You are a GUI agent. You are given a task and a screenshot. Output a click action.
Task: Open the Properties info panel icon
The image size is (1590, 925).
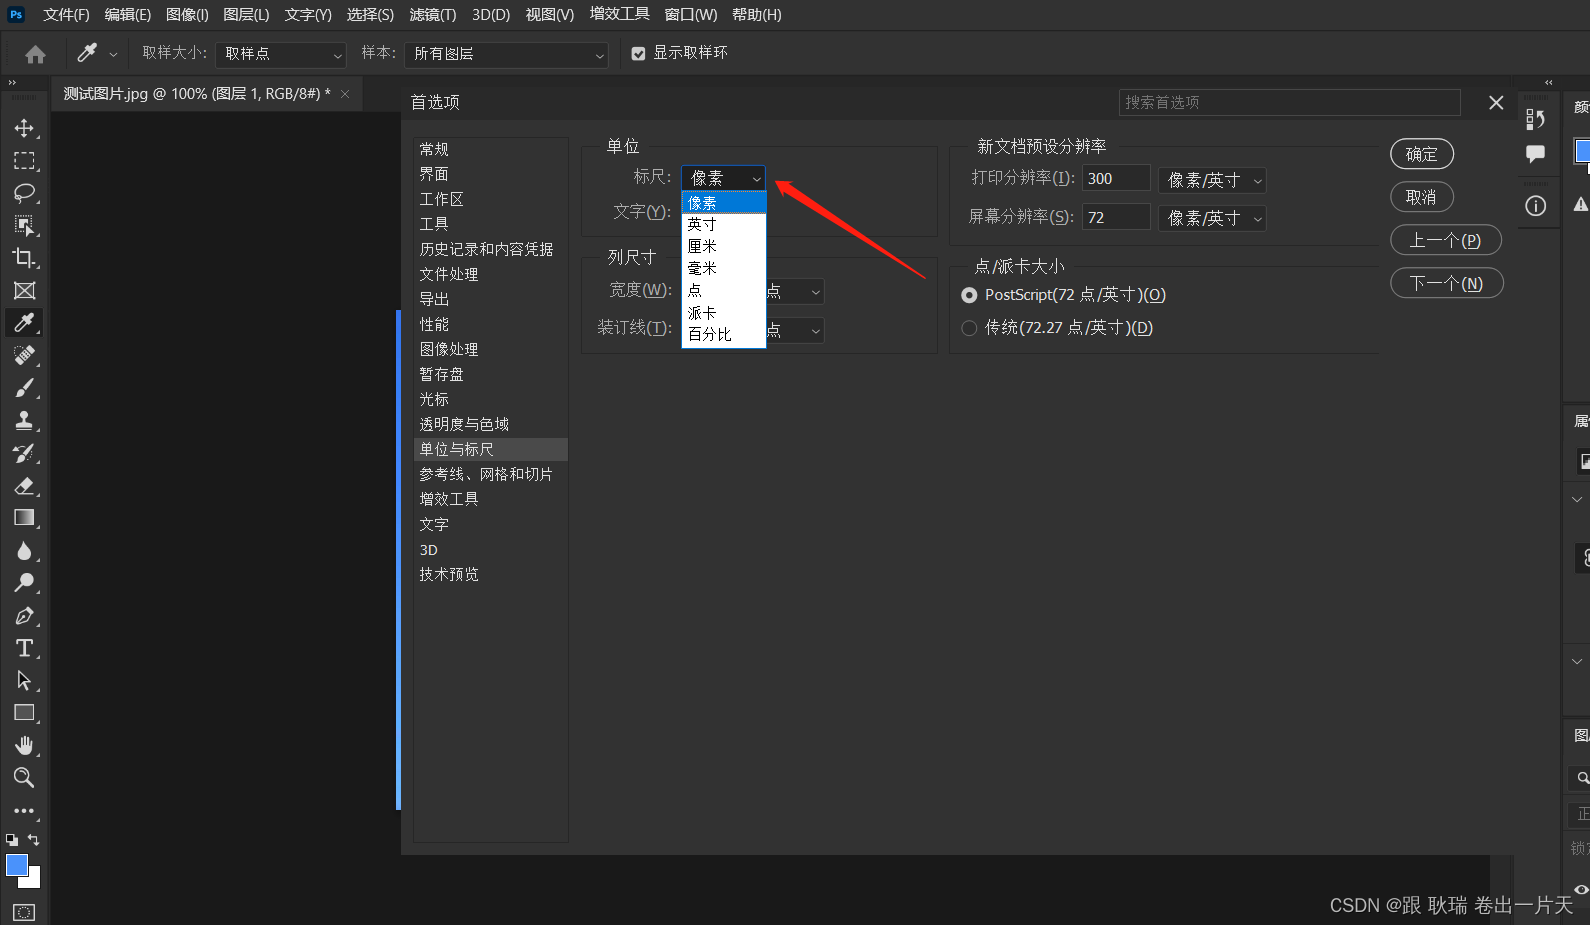(x=1535, y=206)
